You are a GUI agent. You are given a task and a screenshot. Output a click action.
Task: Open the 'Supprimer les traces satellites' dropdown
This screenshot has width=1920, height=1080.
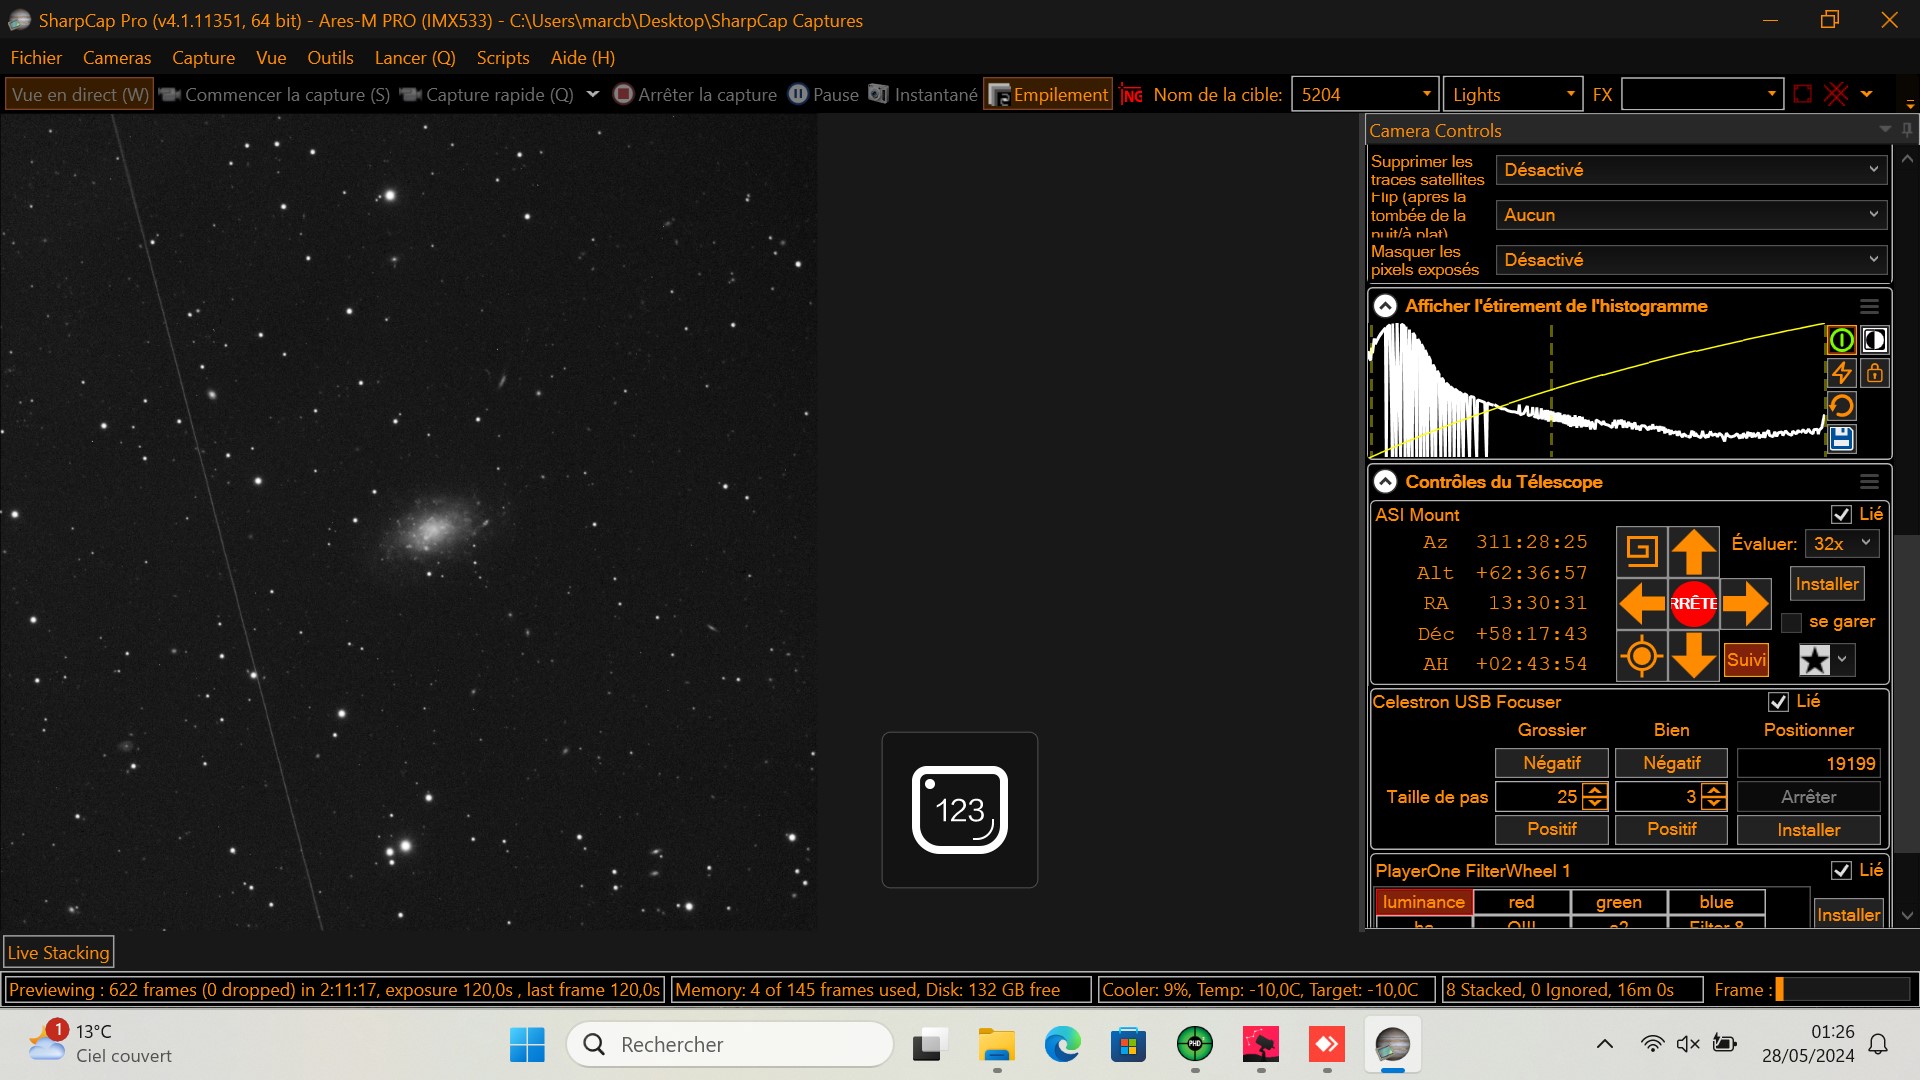1690,170
